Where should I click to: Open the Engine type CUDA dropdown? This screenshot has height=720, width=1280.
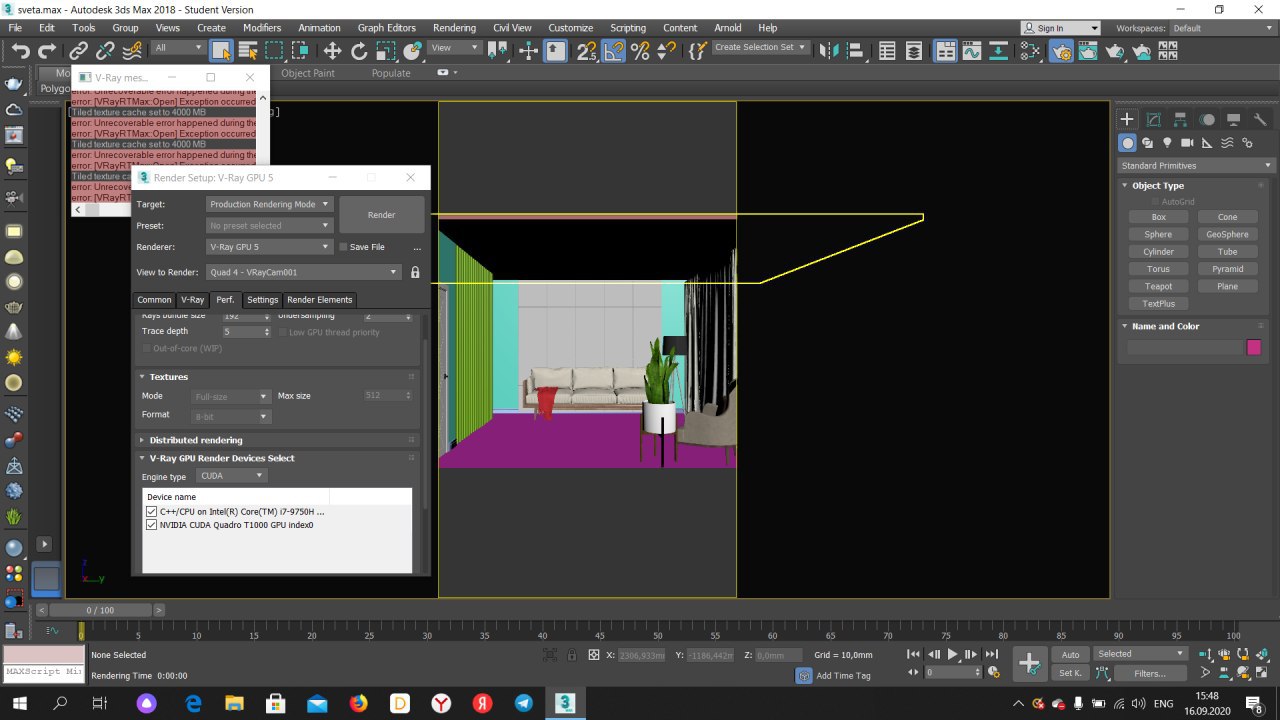coord(231,476)
